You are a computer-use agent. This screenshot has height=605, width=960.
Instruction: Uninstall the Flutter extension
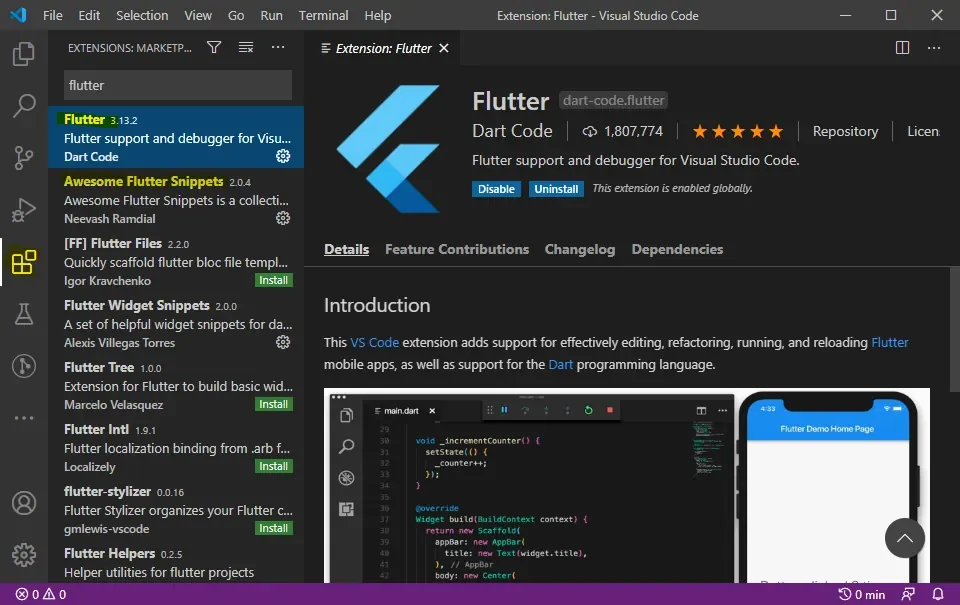[x=556, y=189]
